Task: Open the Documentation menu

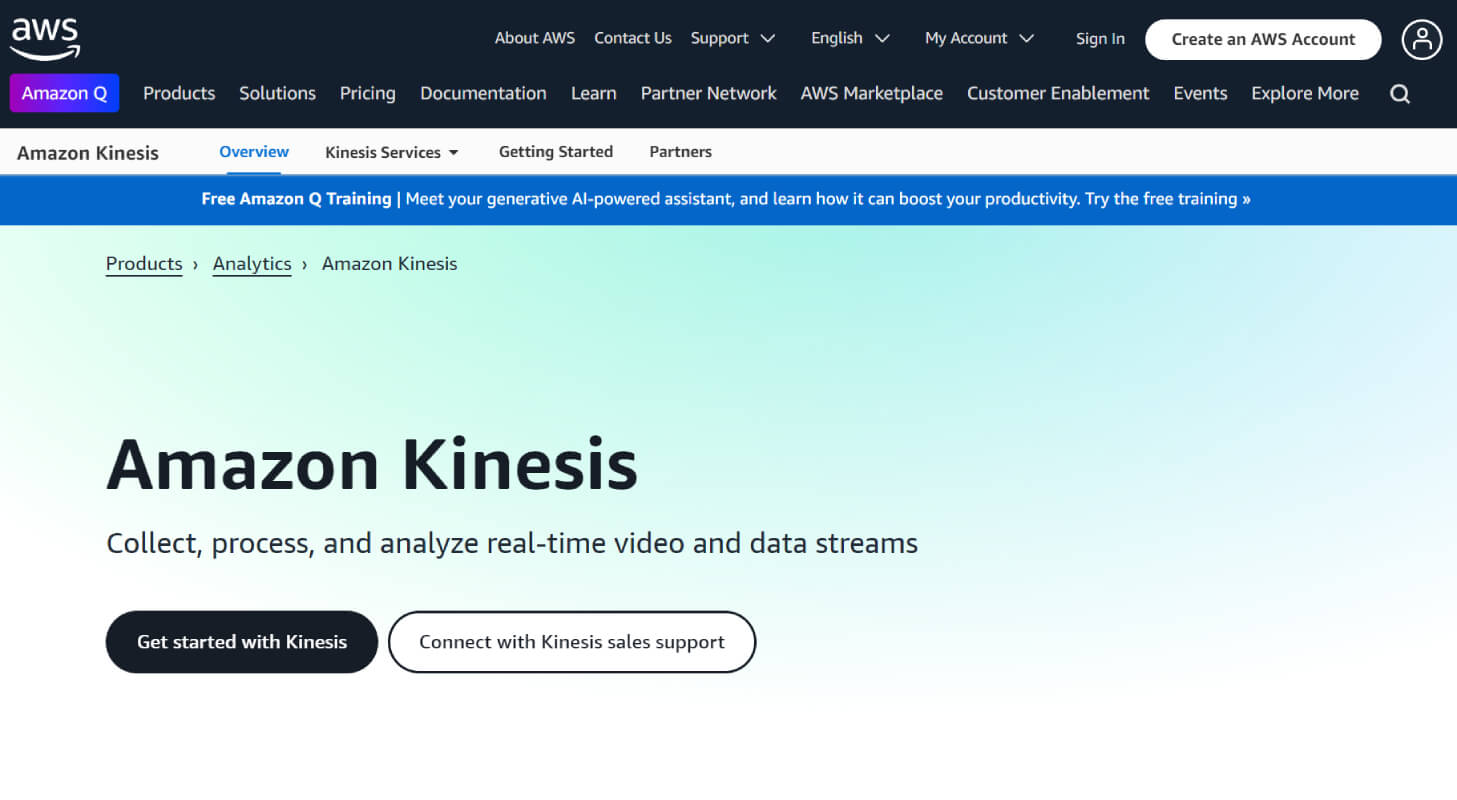Action: pyautogui.click(x=483, y=93)
